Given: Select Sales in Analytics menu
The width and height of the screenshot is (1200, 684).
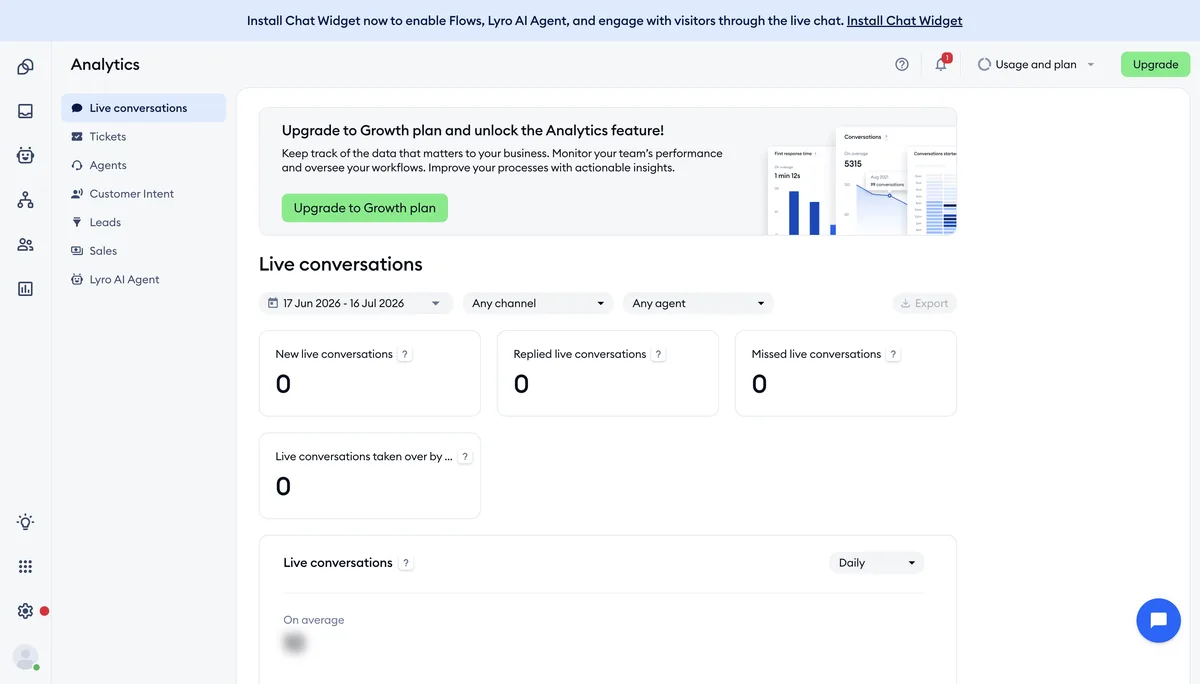Looking at the screenshot, I should [x=143, y=251].
